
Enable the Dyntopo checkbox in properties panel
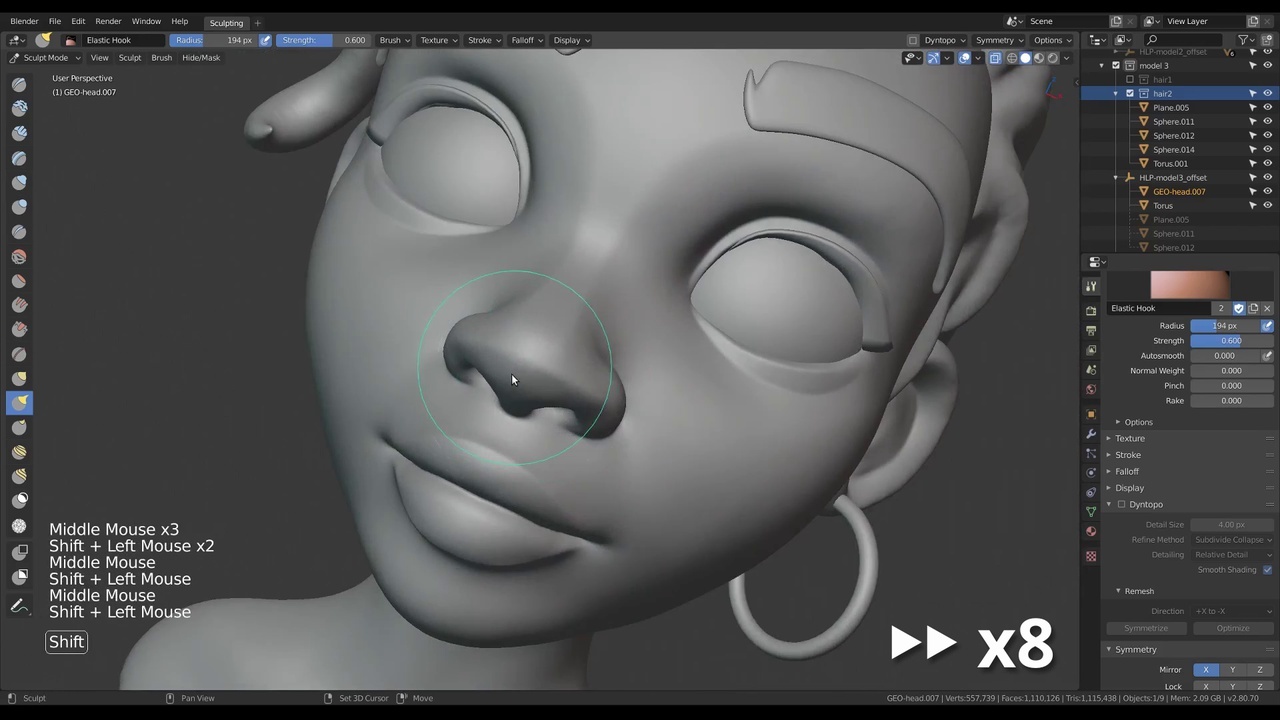1121,504
